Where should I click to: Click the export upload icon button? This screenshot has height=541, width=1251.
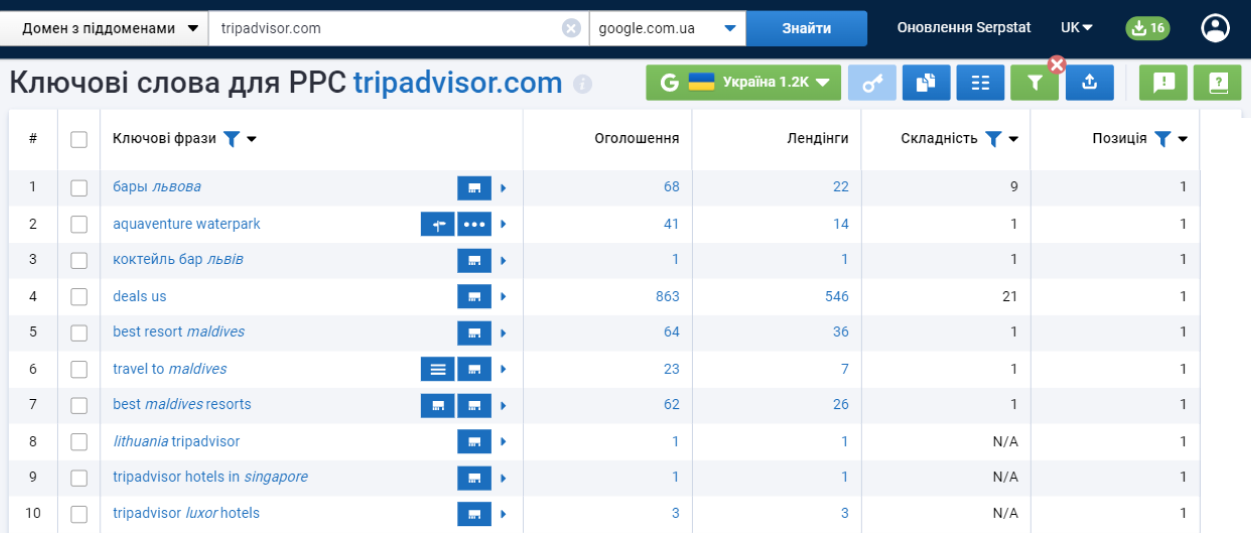(x=1090, y=83)
